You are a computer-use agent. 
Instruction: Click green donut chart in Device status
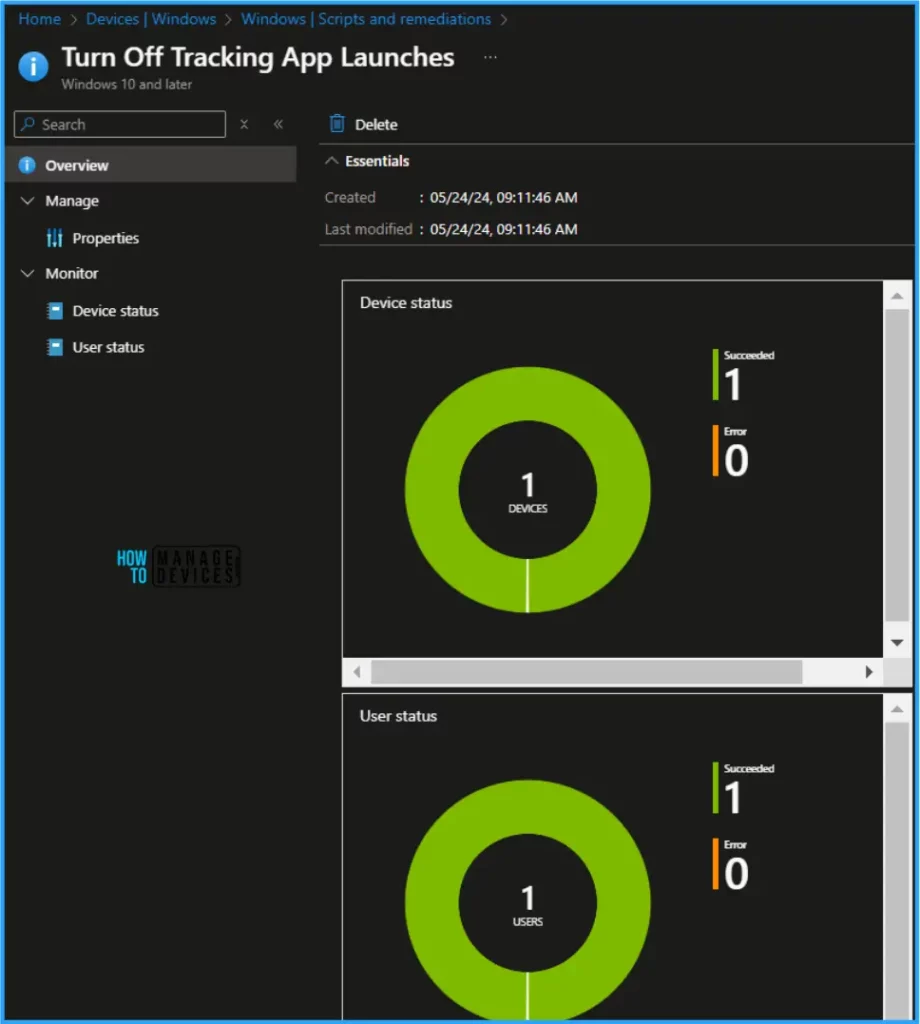point(528,392)
